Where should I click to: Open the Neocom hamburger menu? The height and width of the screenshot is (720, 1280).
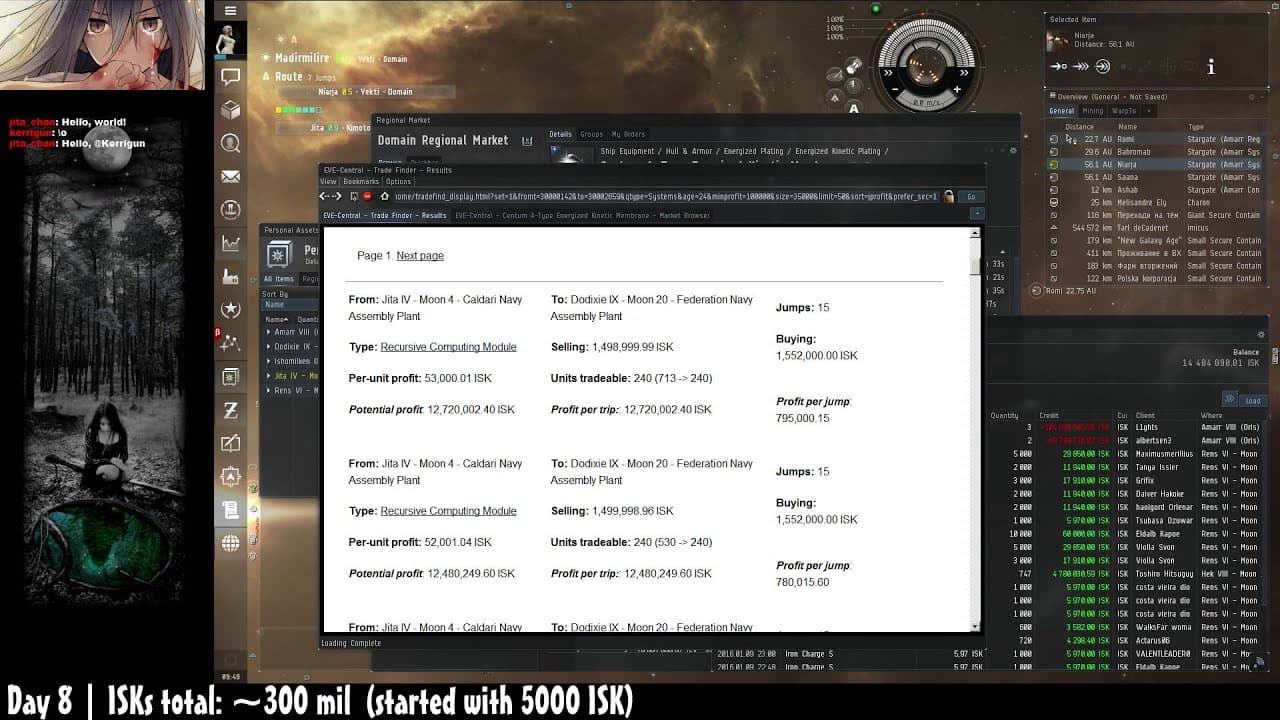231,11
